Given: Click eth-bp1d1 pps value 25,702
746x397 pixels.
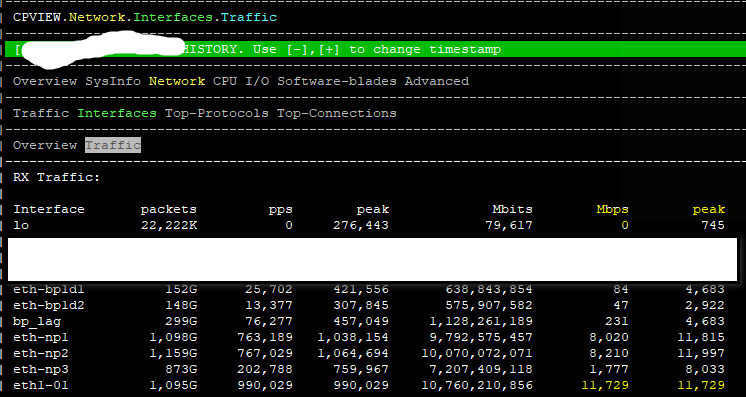Looking at the screenshot, I should (x=269, y=289).
